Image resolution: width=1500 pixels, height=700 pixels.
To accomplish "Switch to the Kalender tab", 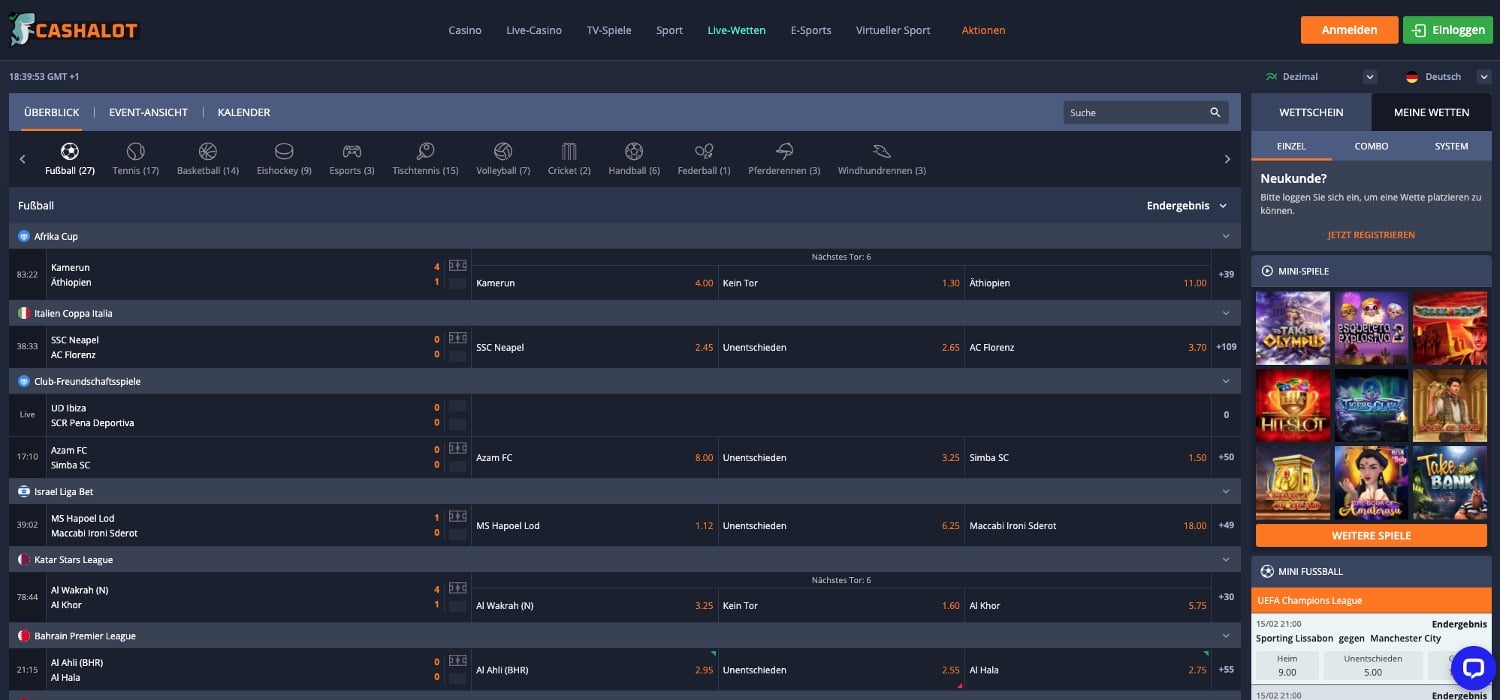I will pos(244,113).
